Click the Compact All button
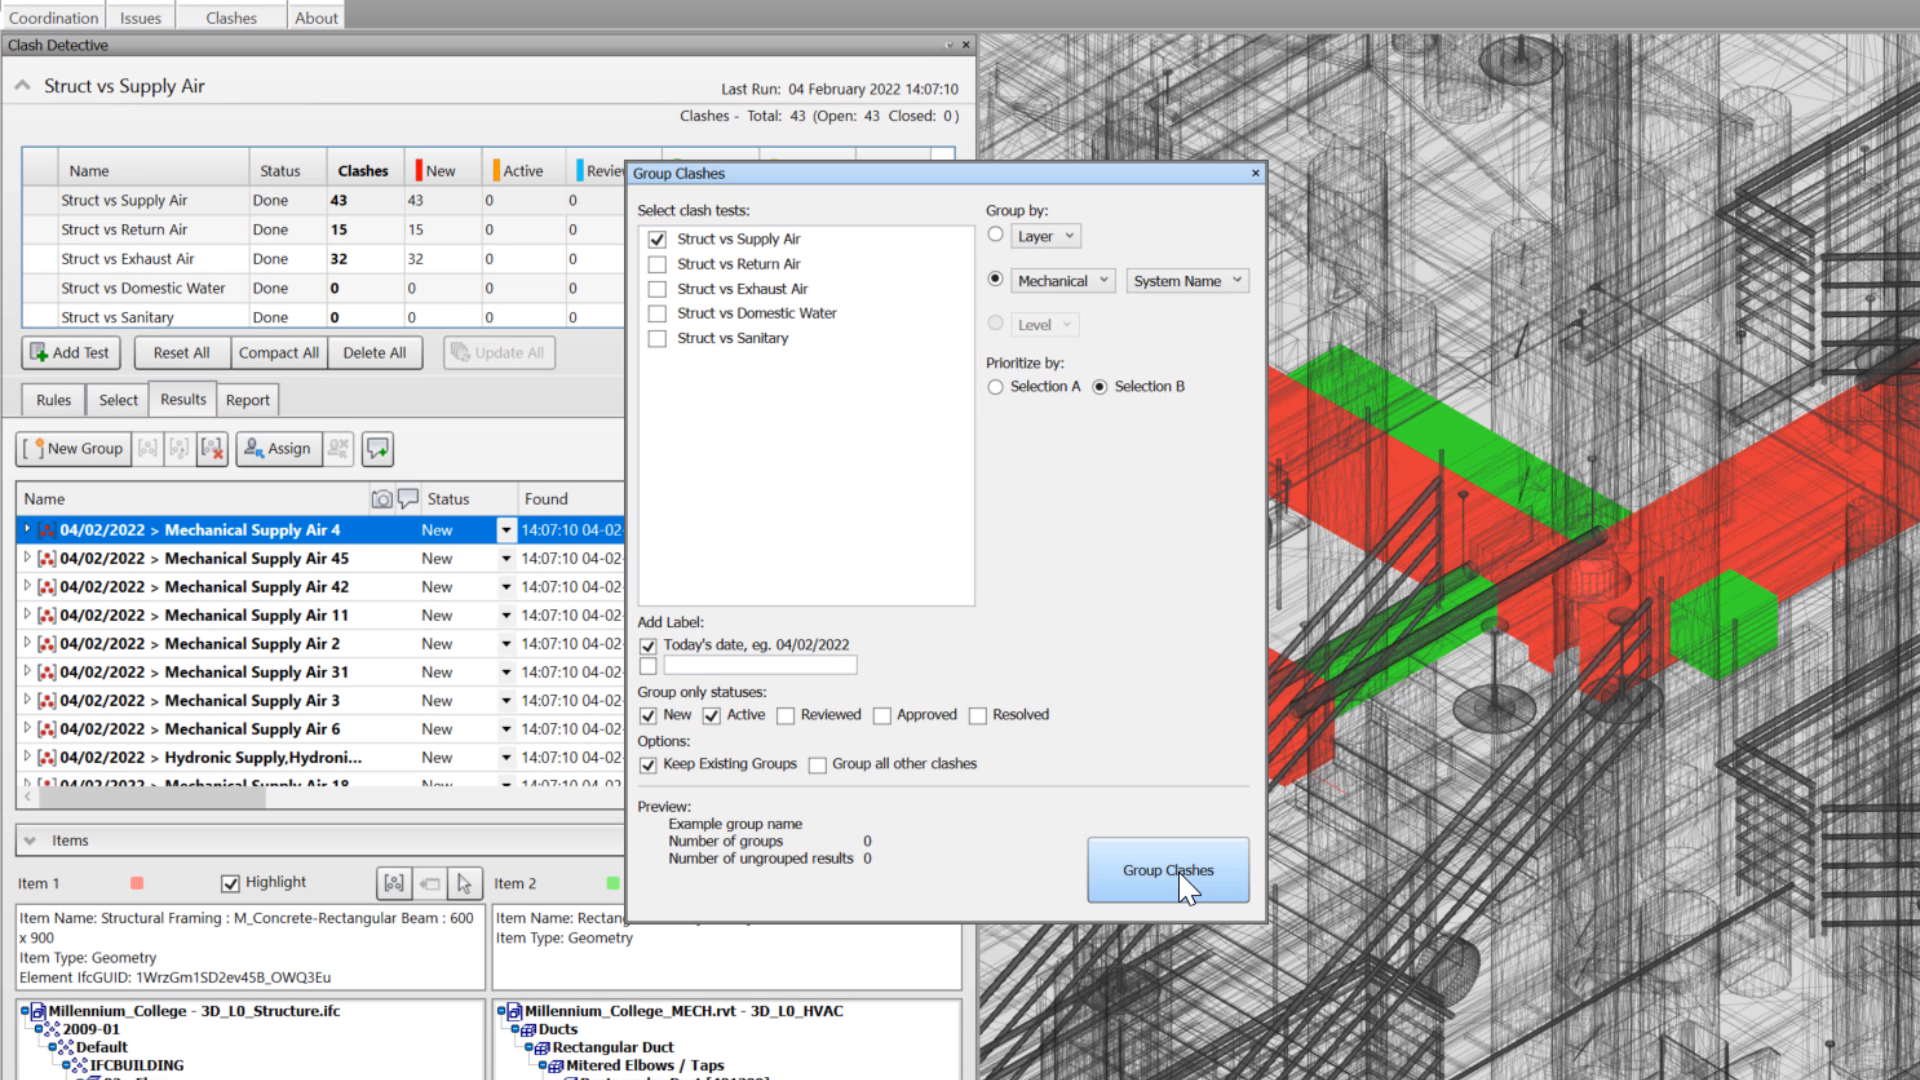 pyautogui.click(x=278, y=353)
